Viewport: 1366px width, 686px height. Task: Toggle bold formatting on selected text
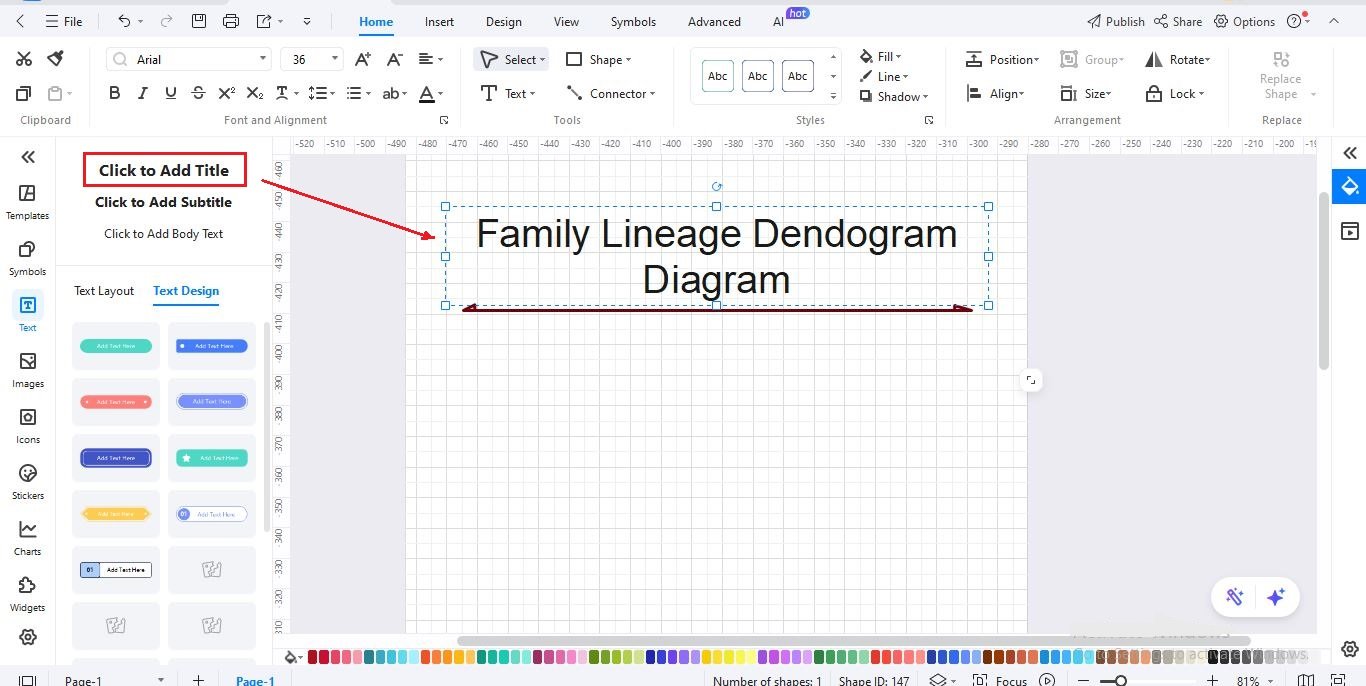tap(114, 92)
